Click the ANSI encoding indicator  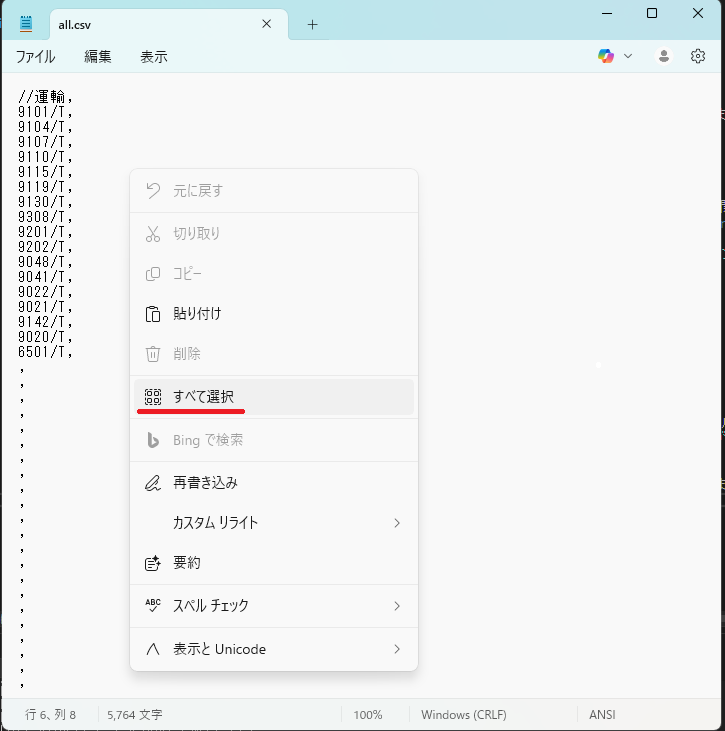(602, 715)
